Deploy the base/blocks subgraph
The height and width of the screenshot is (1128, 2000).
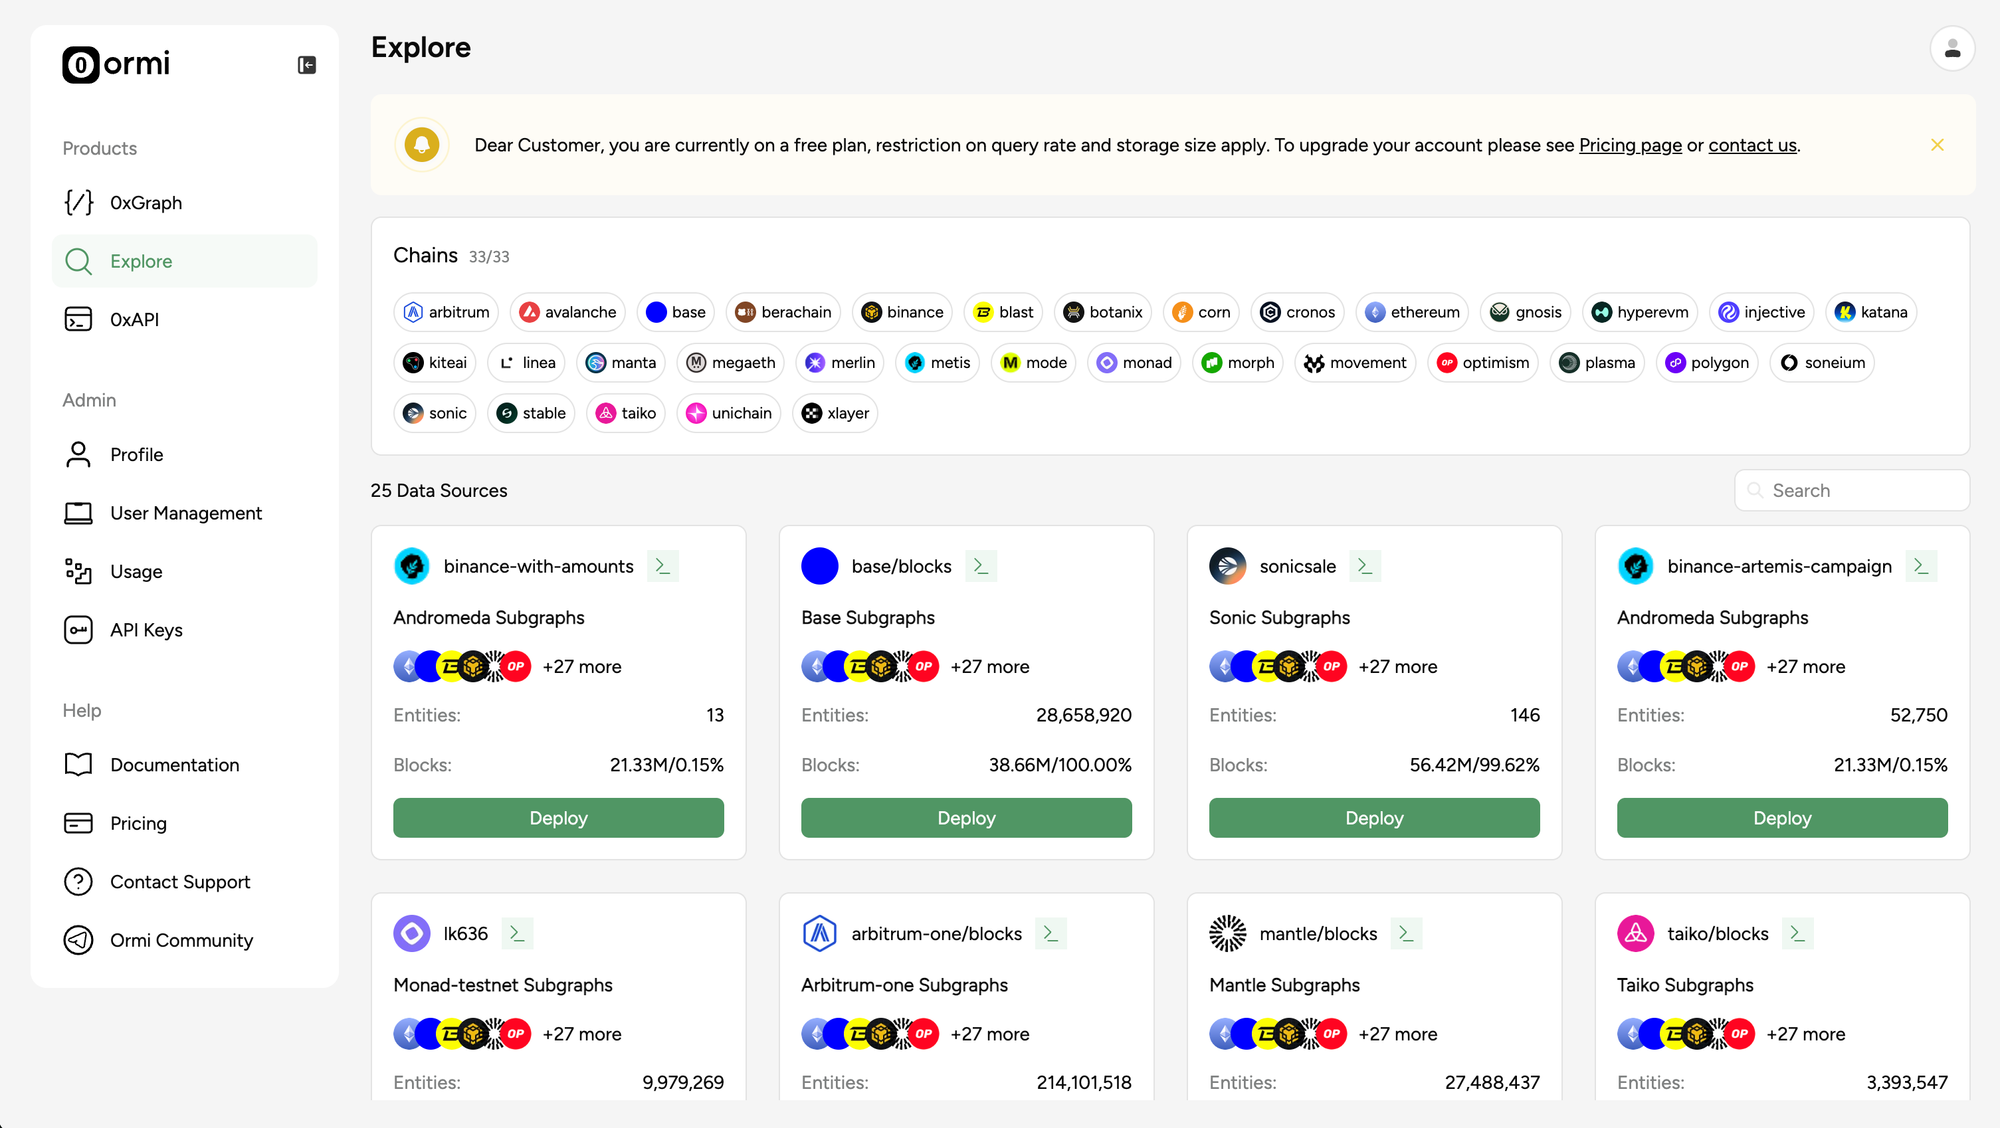pos(966,818)
